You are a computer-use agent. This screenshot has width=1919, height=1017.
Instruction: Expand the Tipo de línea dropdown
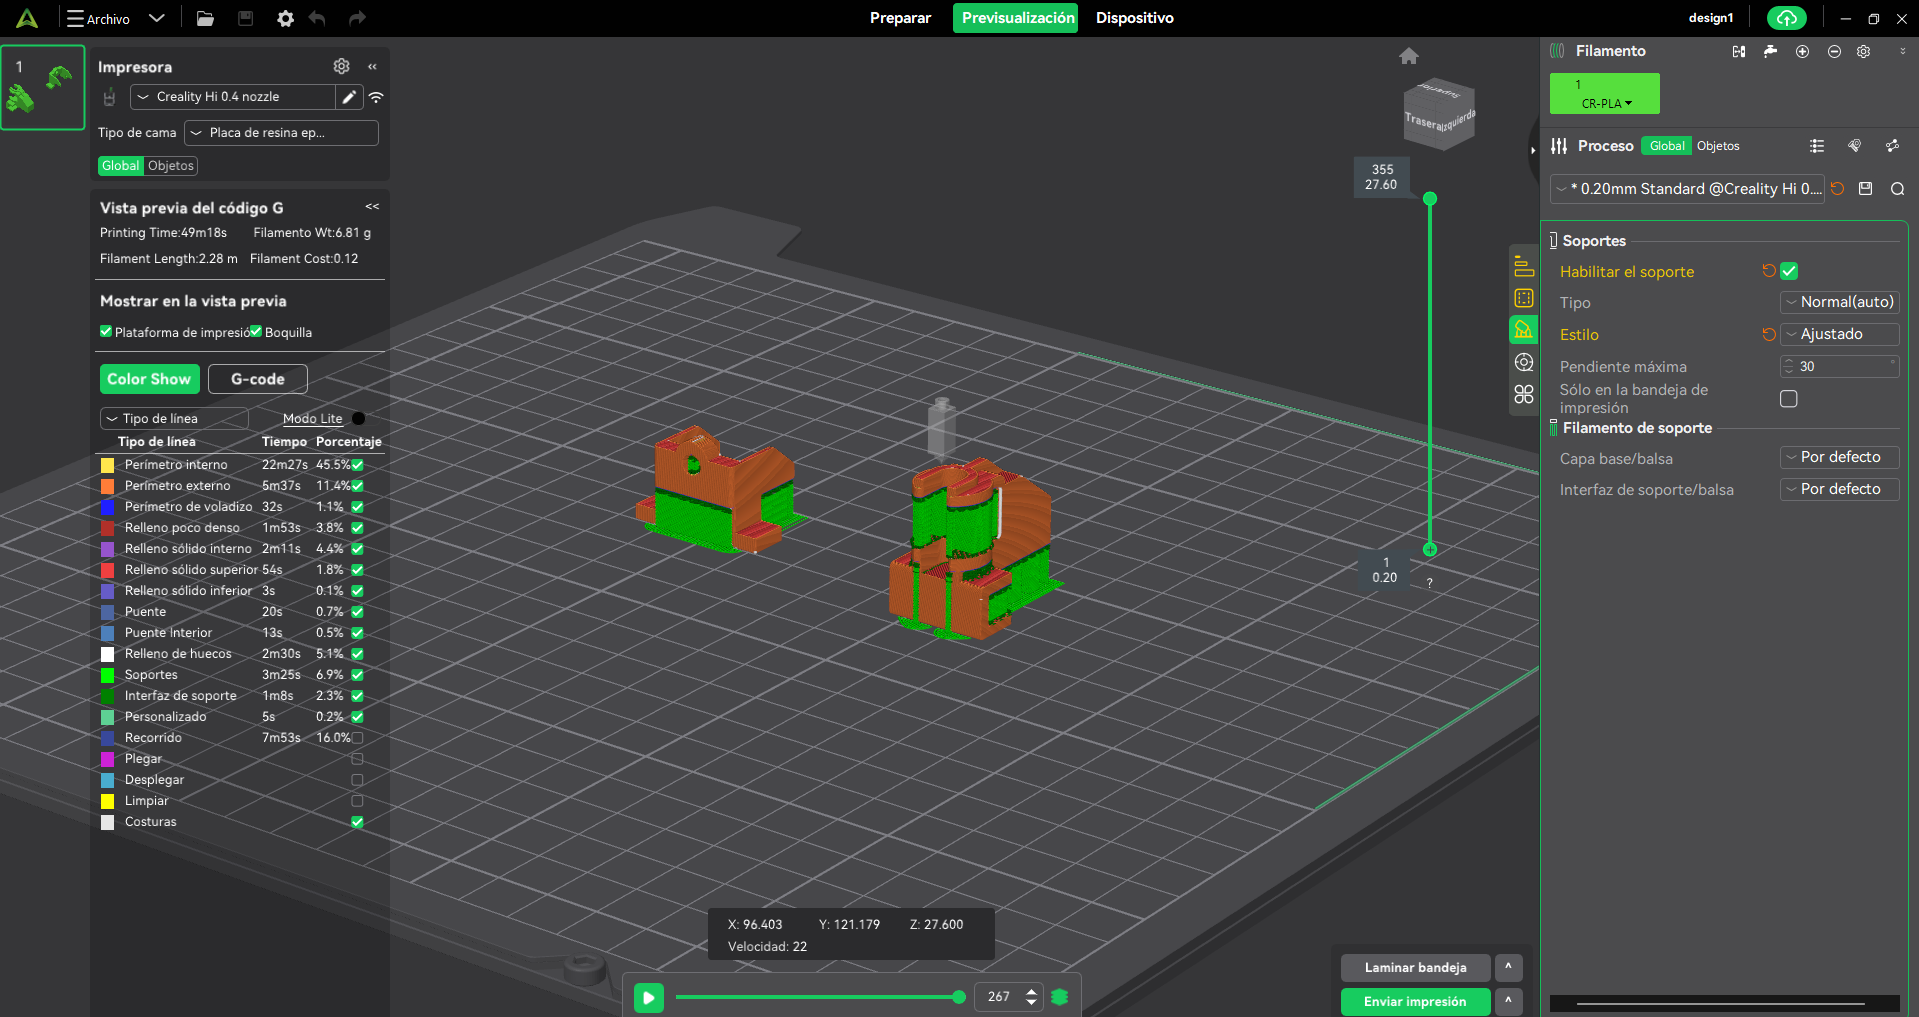click(x=174, y=419)
